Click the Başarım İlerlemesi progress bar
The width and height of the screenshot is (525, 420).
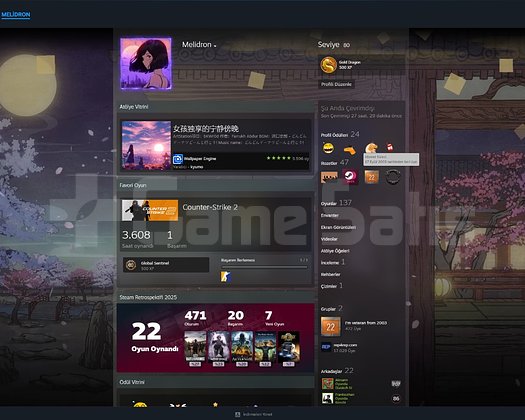[x=264, y=267]
